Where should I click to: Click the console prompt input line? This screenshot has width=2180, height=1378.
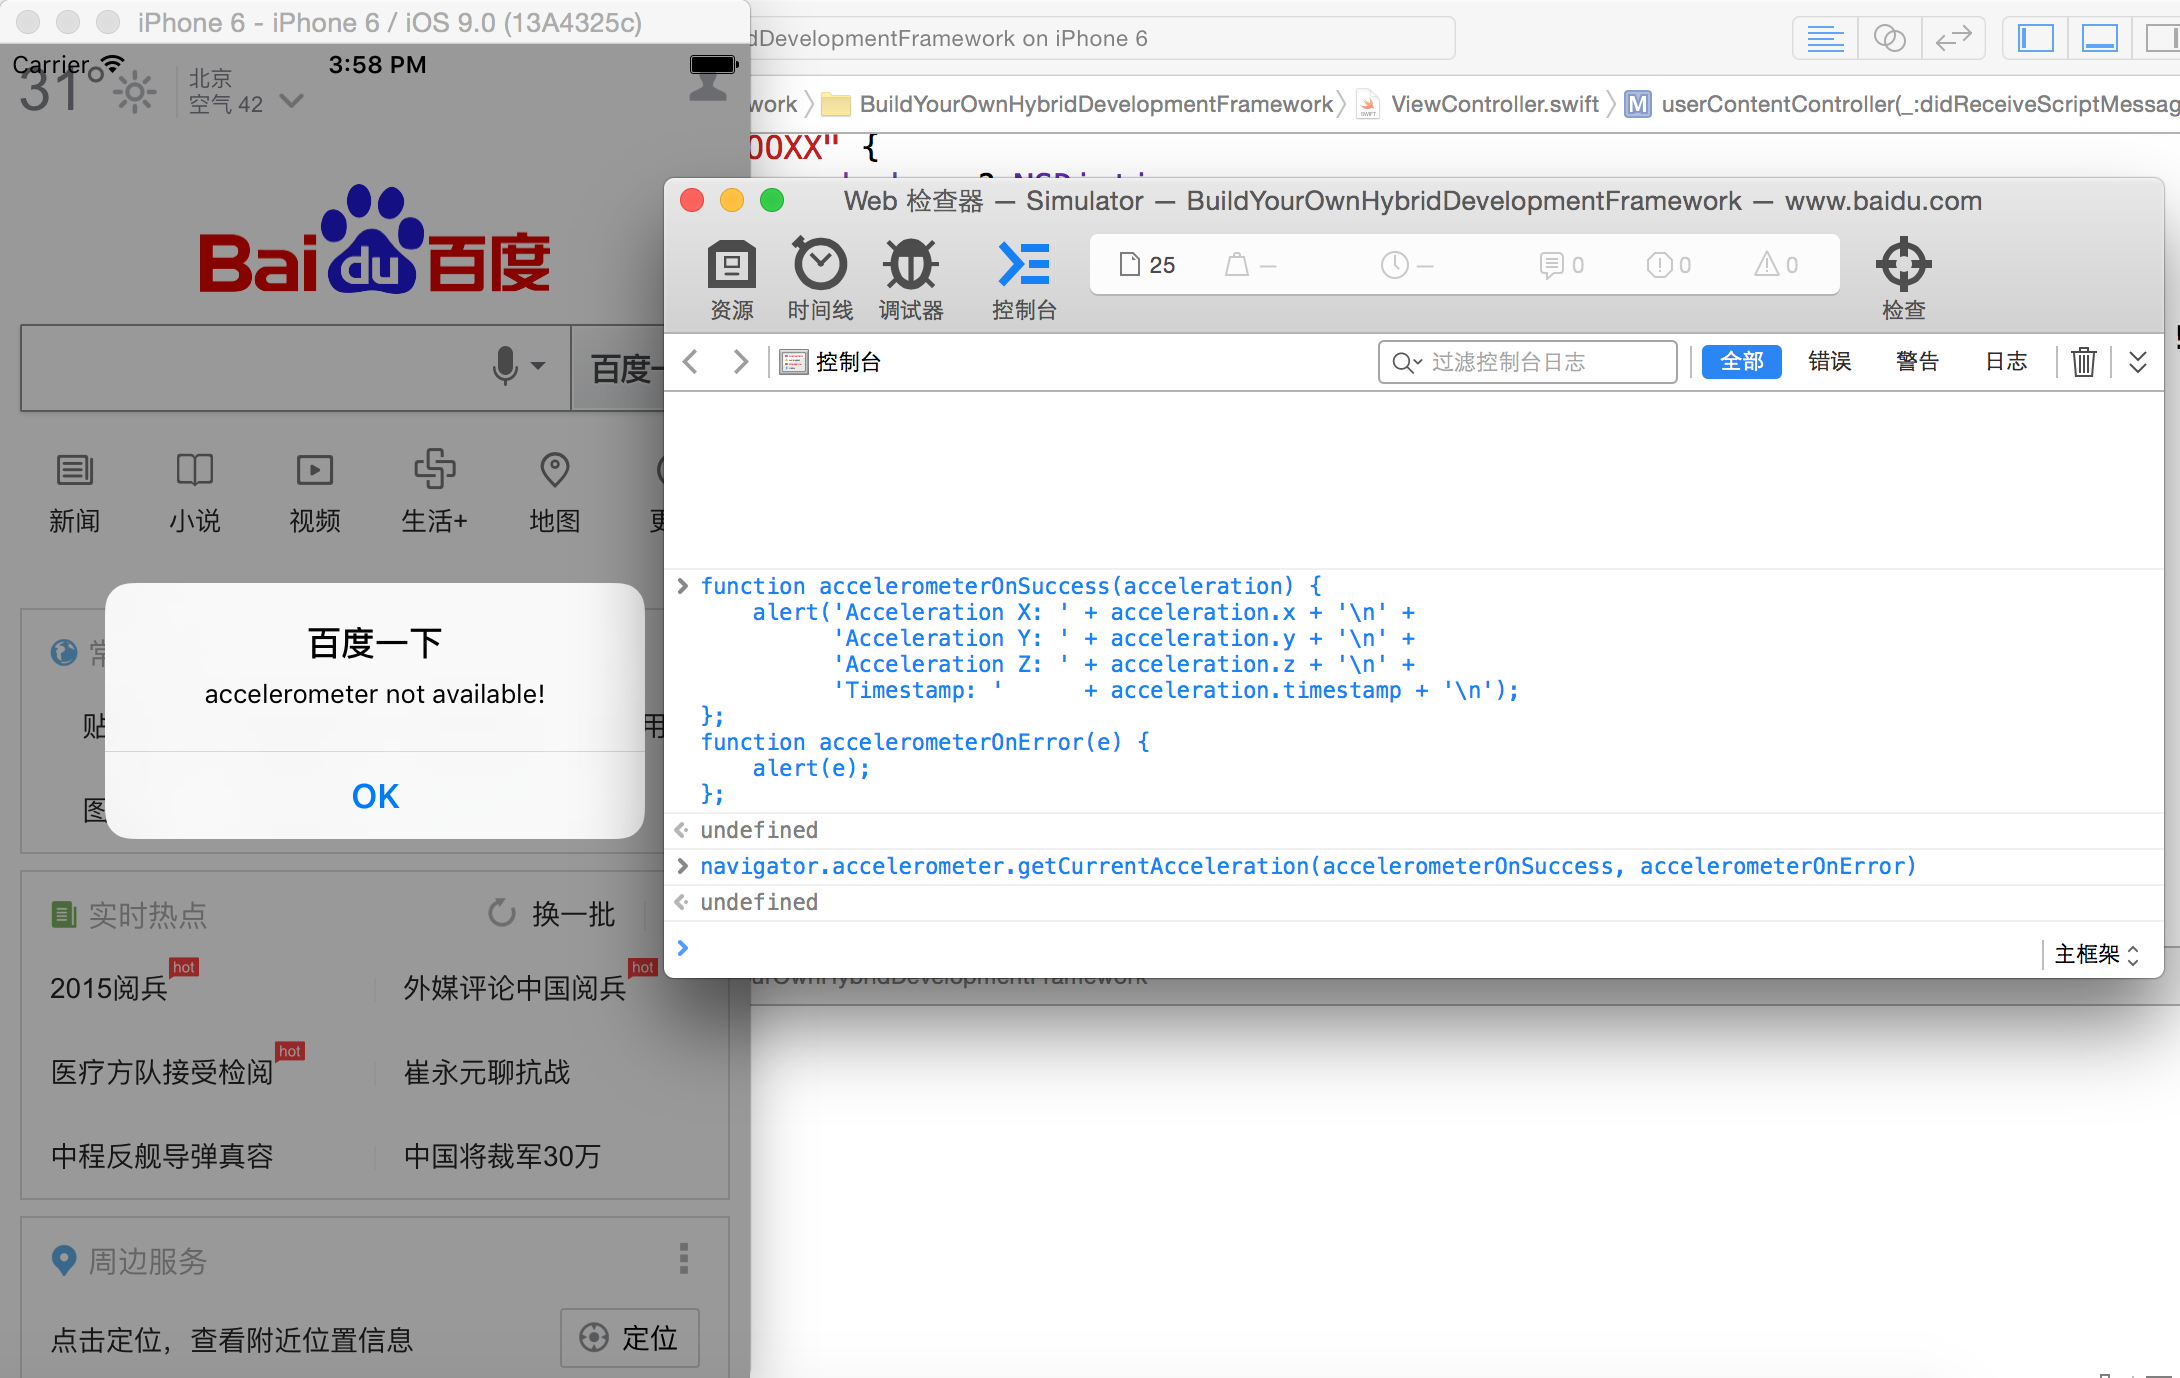[1360, 948]
